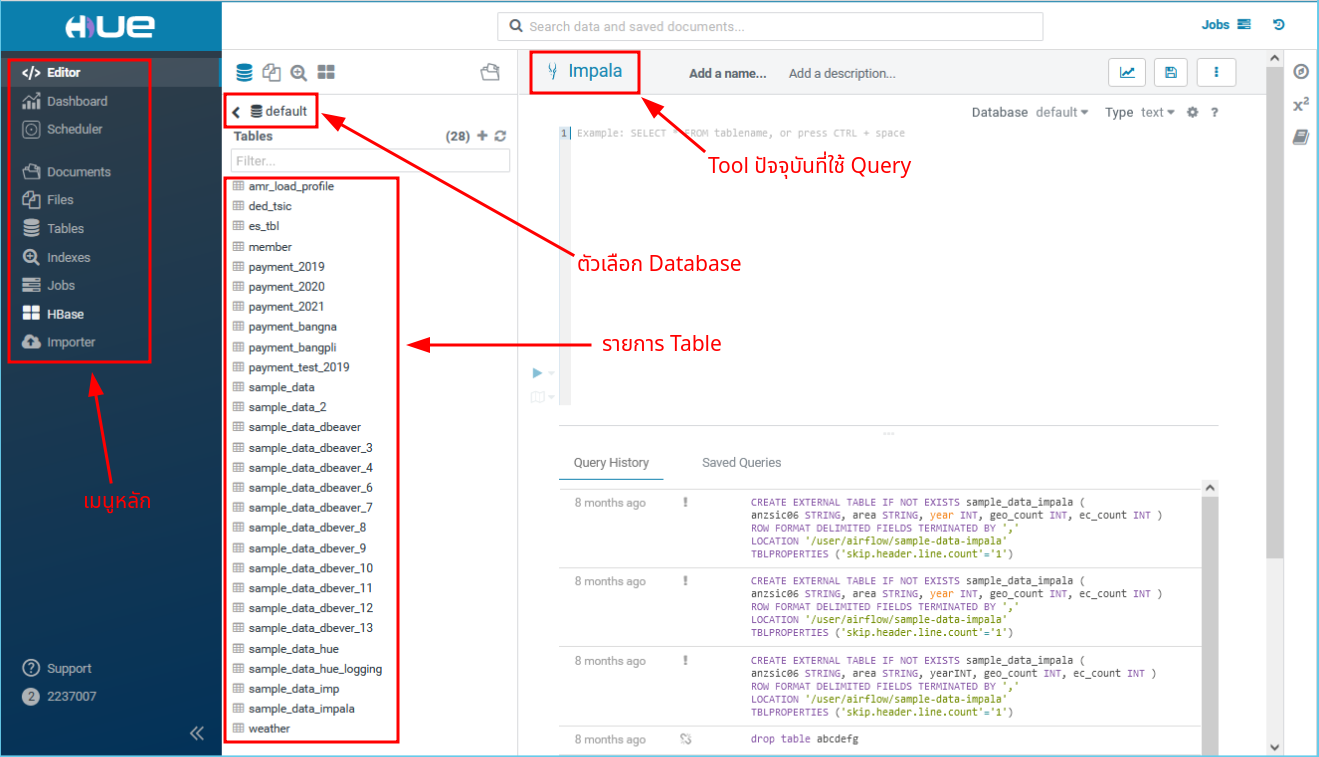
Task: Open the query history clock icon in header
Action: point(1278,25)
